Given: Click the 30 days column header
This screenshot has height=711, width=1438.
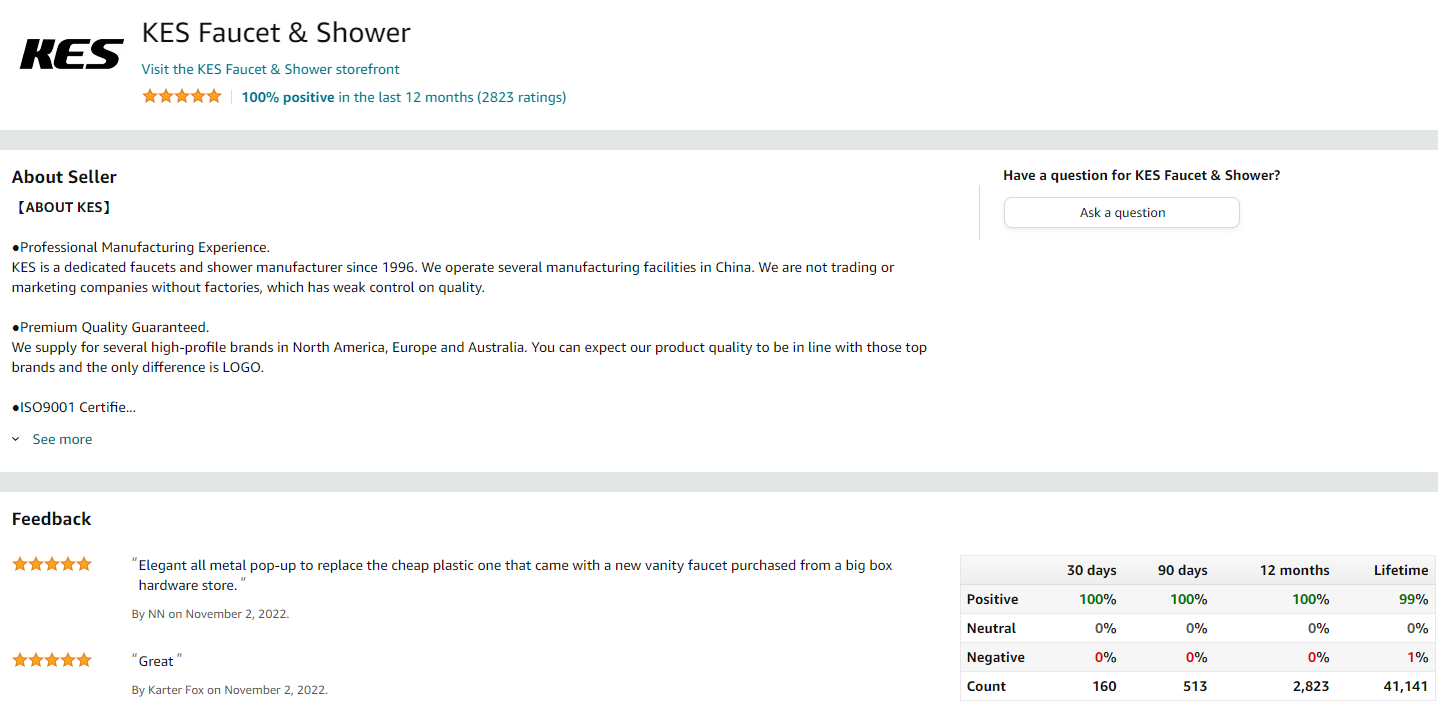Looking at the screenshot, I should (1091, 570).
